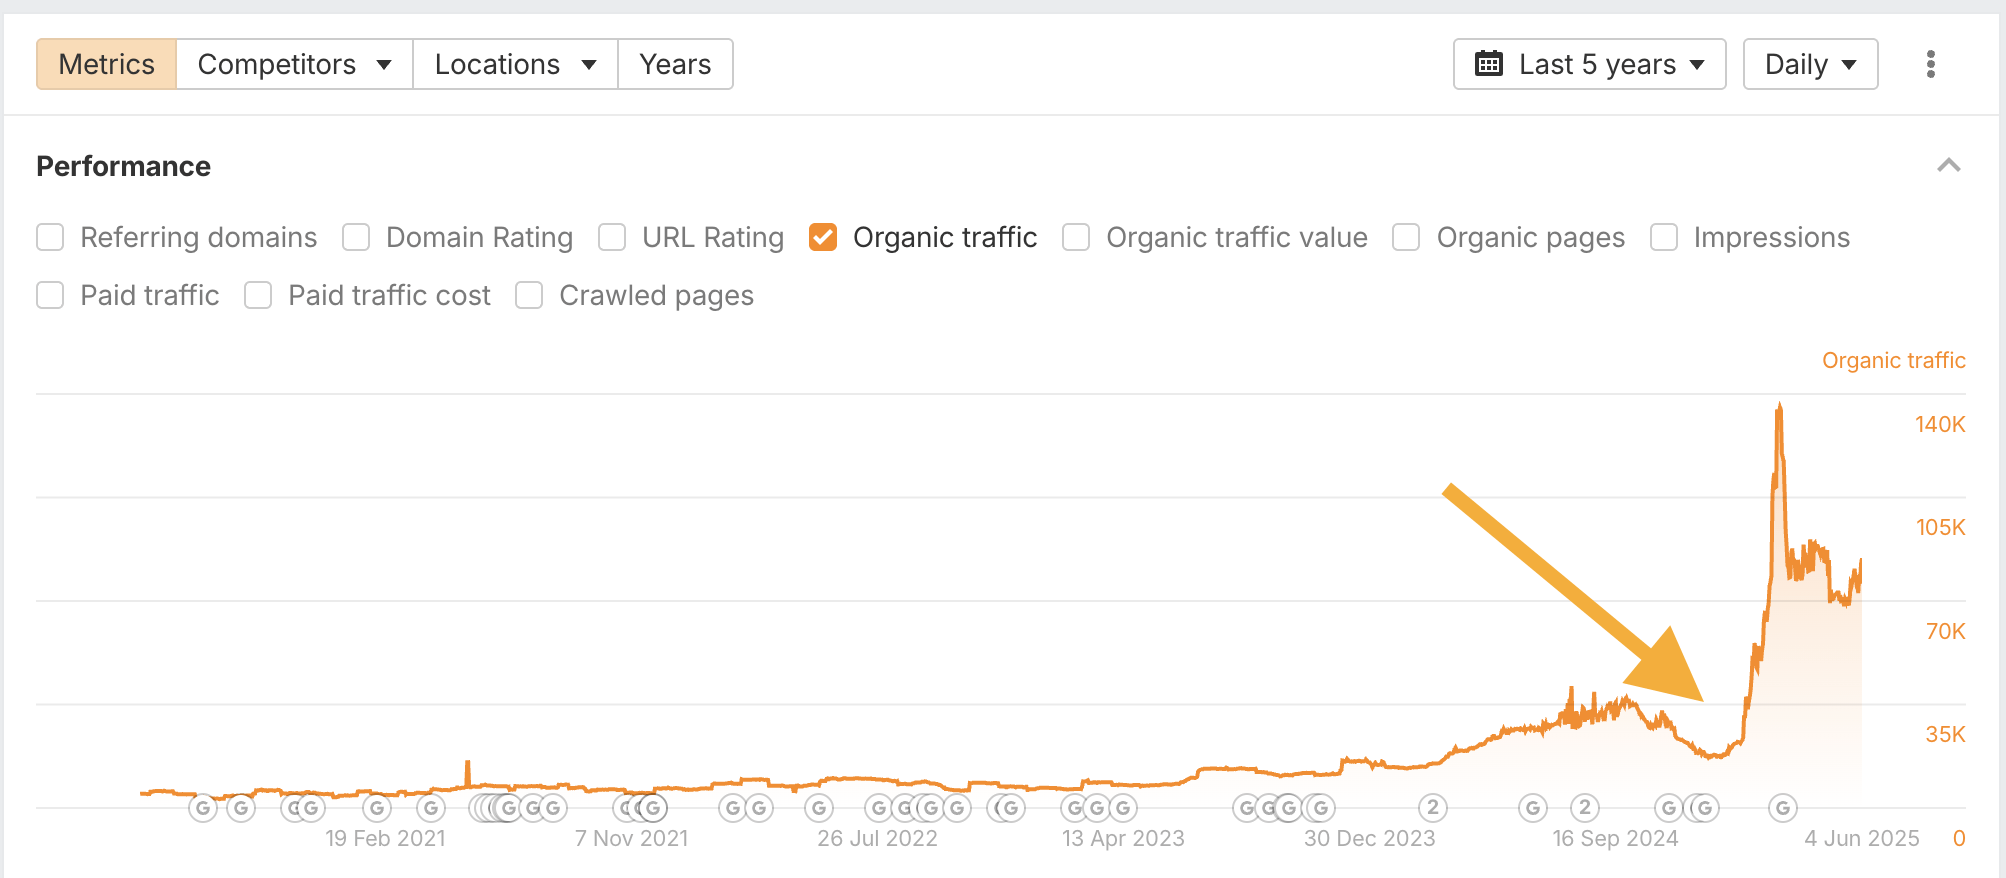
Task: Check the Impressions metric
Action: point(1664,237)
